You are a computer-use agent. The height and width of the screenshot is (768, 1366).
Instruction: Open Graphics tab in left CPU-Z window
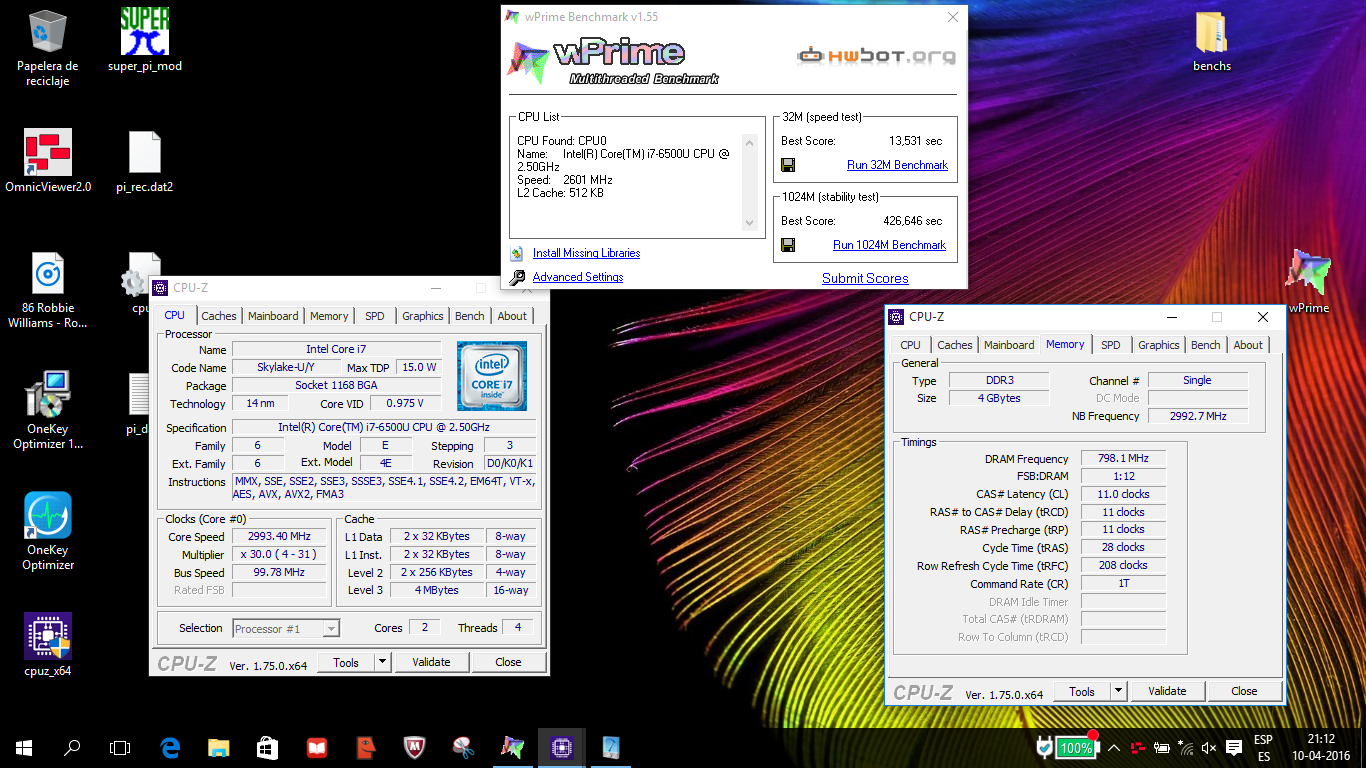[x=423, y=316]
